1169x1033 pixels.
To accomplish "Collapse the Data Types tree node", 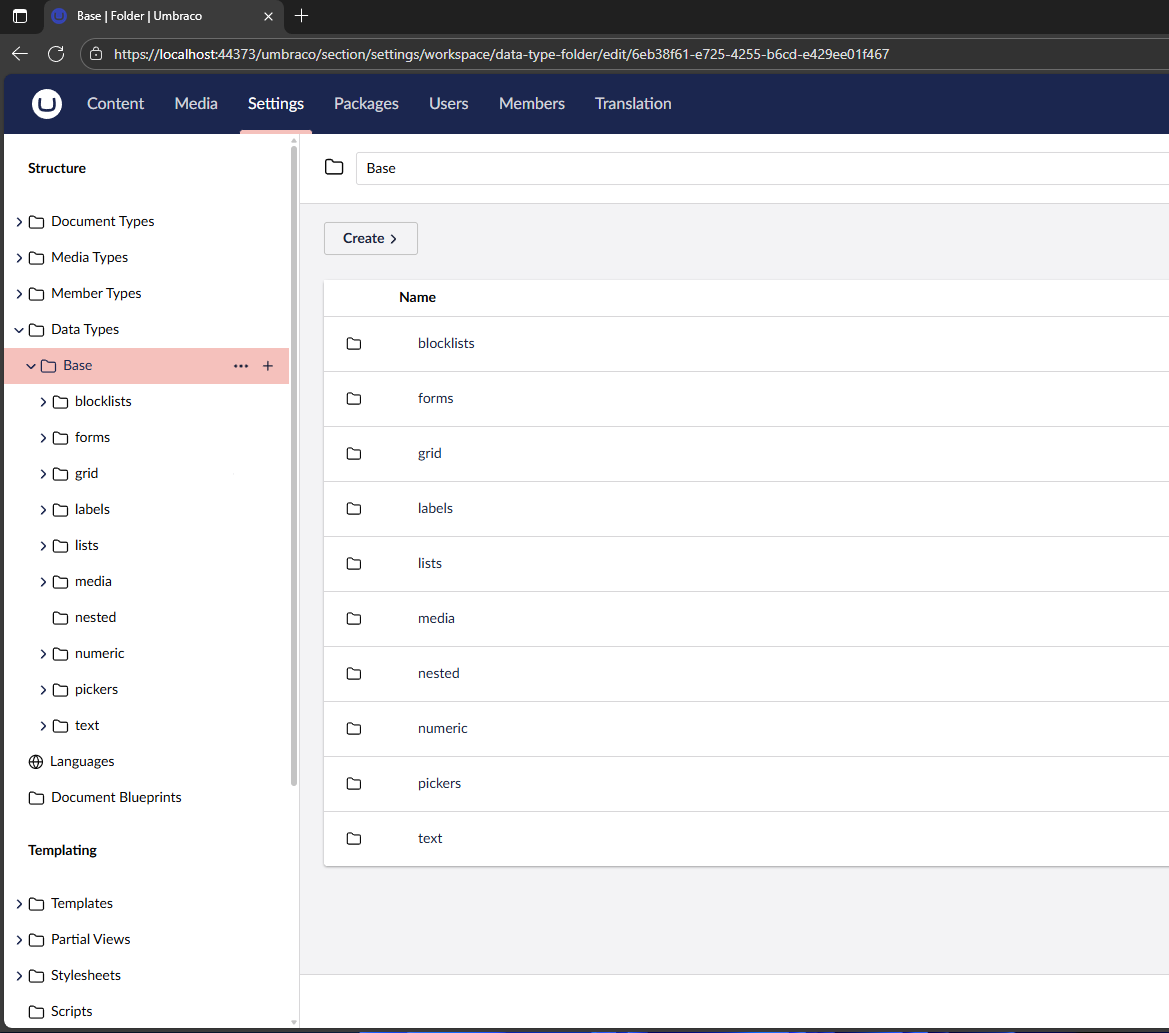I will point(19,330).
